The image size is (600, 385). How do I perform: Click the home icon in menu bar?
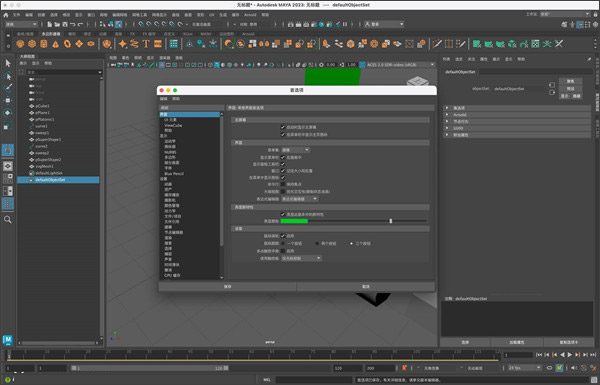5,15
